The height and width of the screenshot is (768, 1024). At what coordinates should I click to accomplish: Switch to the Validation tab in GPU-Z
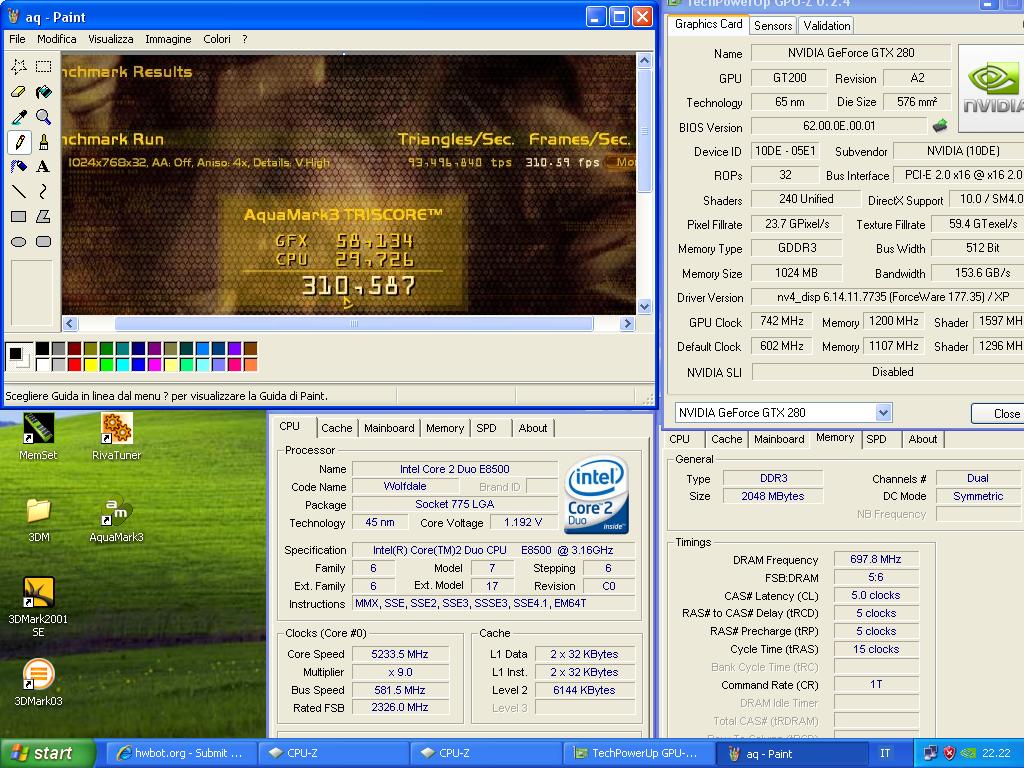(826, 25)
